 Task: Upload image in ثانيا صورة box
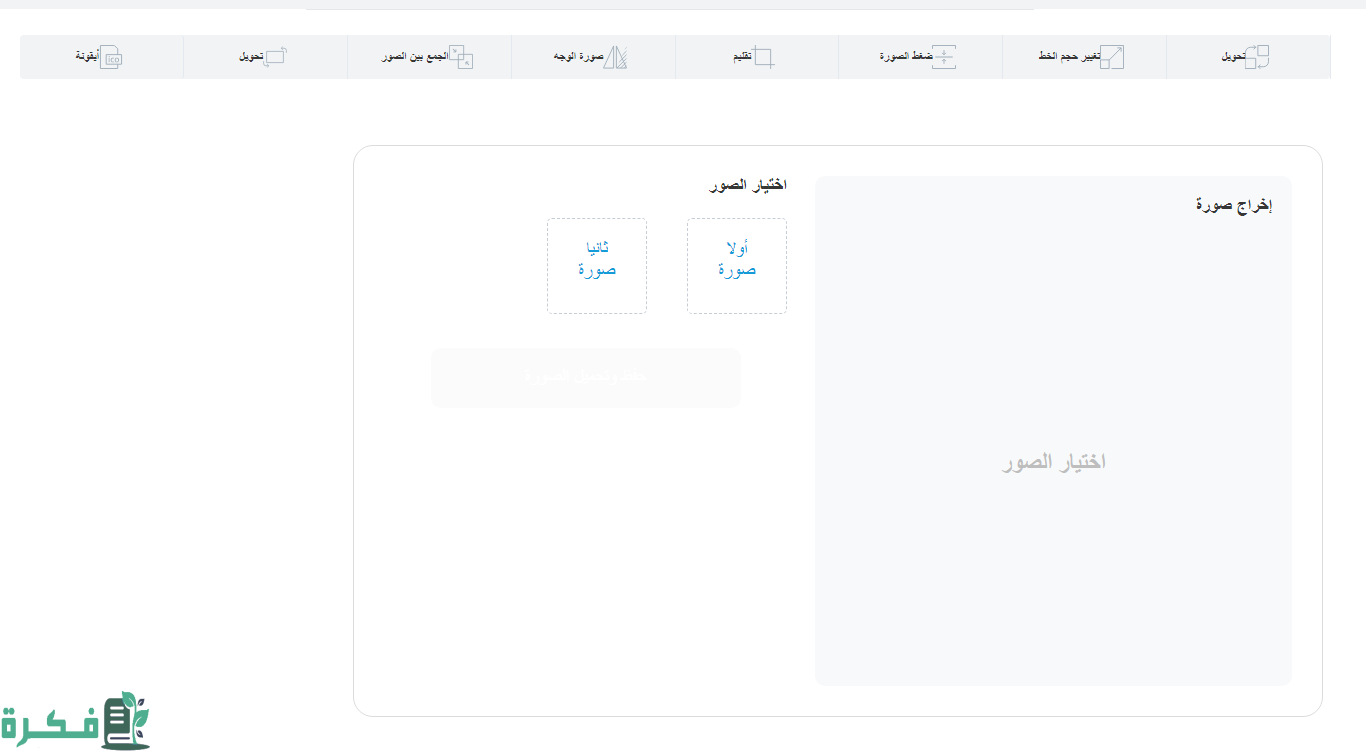coord(597,266)
